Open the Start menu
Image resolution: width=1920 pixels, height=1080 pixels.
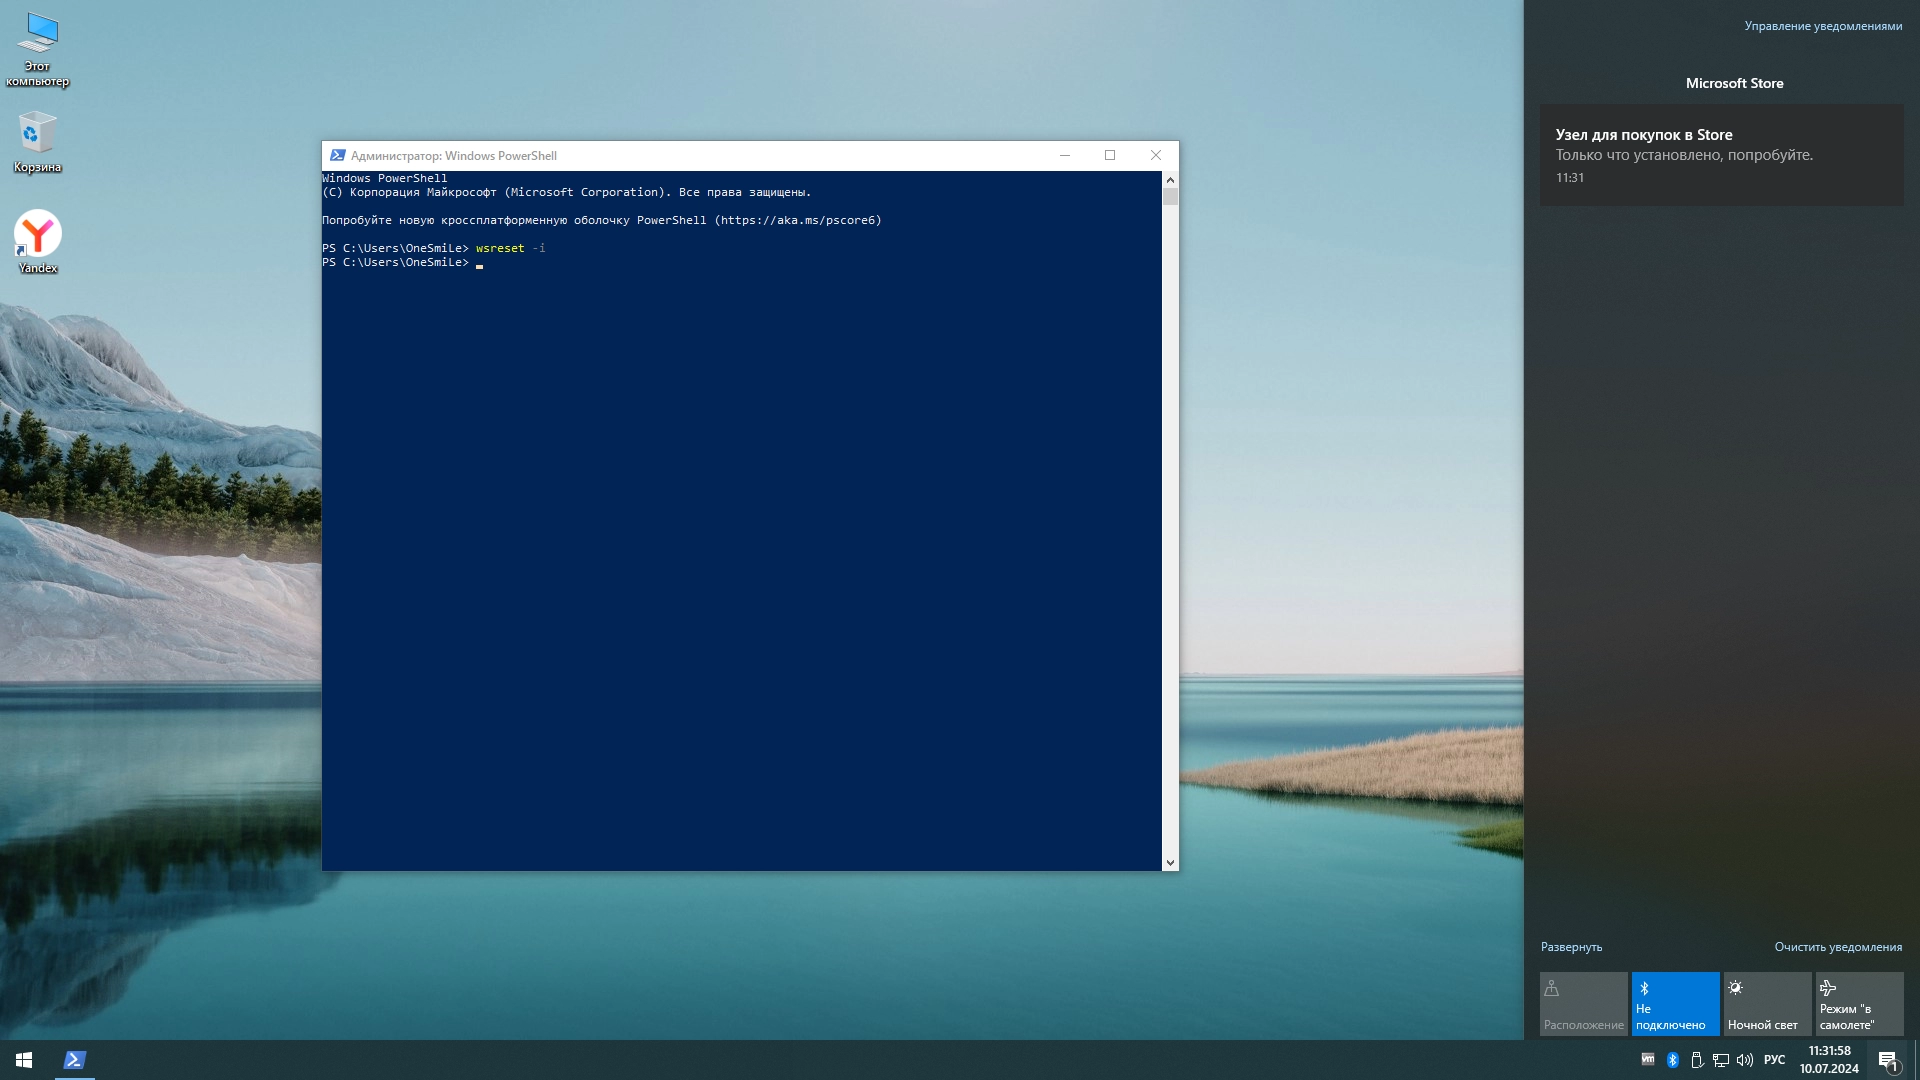pyautogui.click(x=22, y=1059)
